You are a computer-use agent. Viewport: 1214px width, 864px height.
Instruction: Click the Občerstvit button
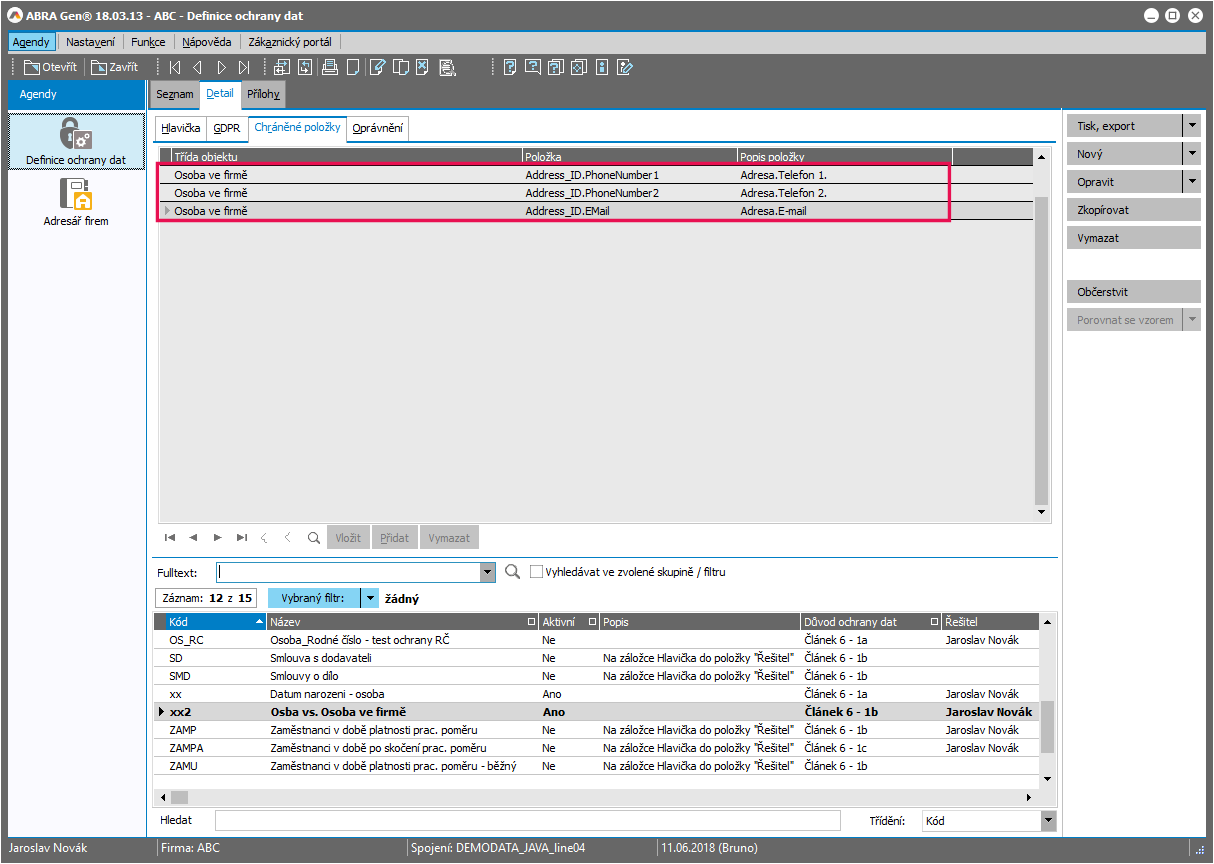point(1133,292)
